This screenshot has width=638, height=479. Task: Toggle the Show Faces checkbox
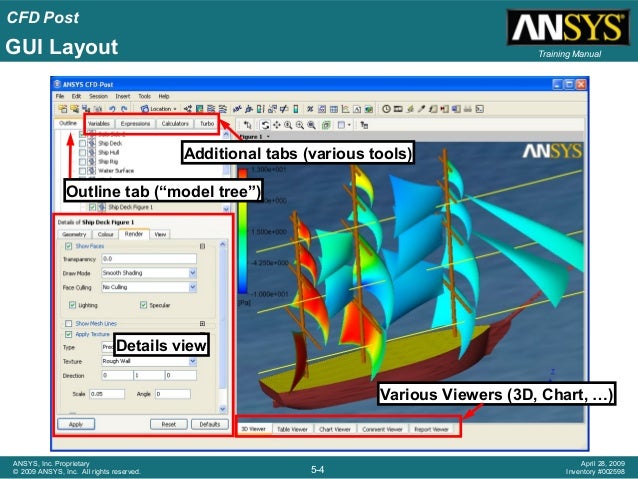68,246
